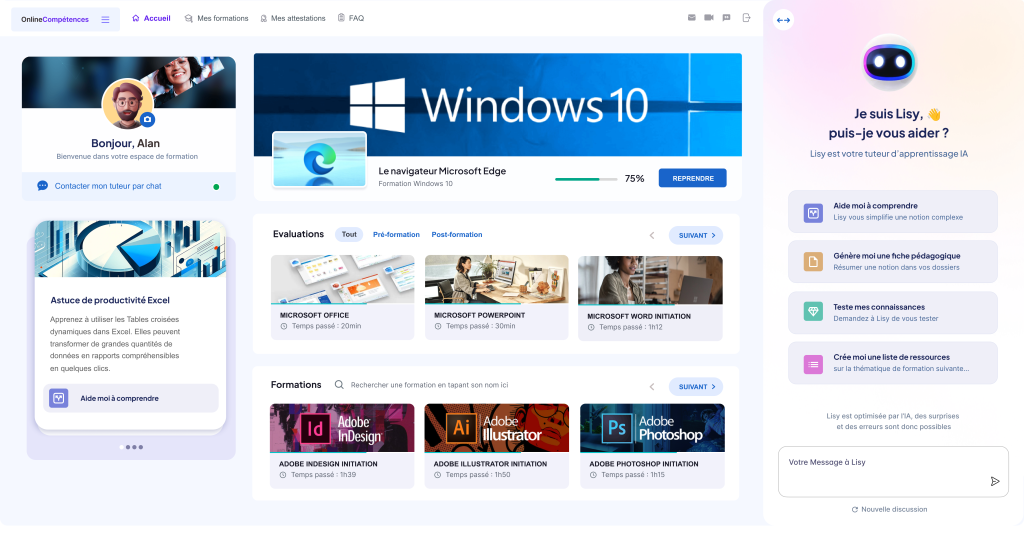Viewport: 1024px width, 533px height.
Task: Open the chat bubble icon in header
Action: click(726, 18)
